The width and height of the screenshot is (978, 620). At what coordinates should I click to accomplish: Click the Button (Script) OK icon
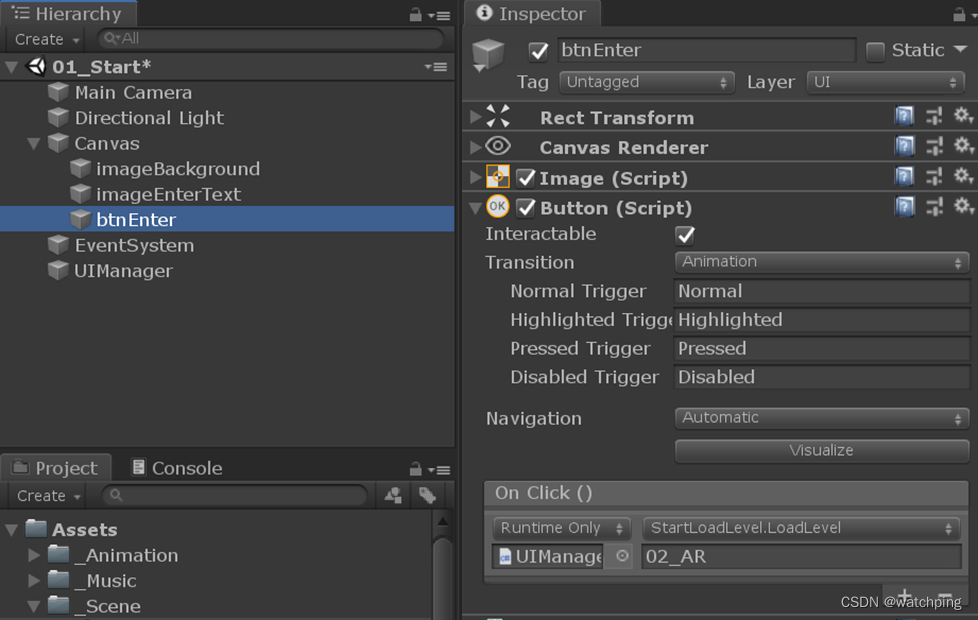click(497, 206)
